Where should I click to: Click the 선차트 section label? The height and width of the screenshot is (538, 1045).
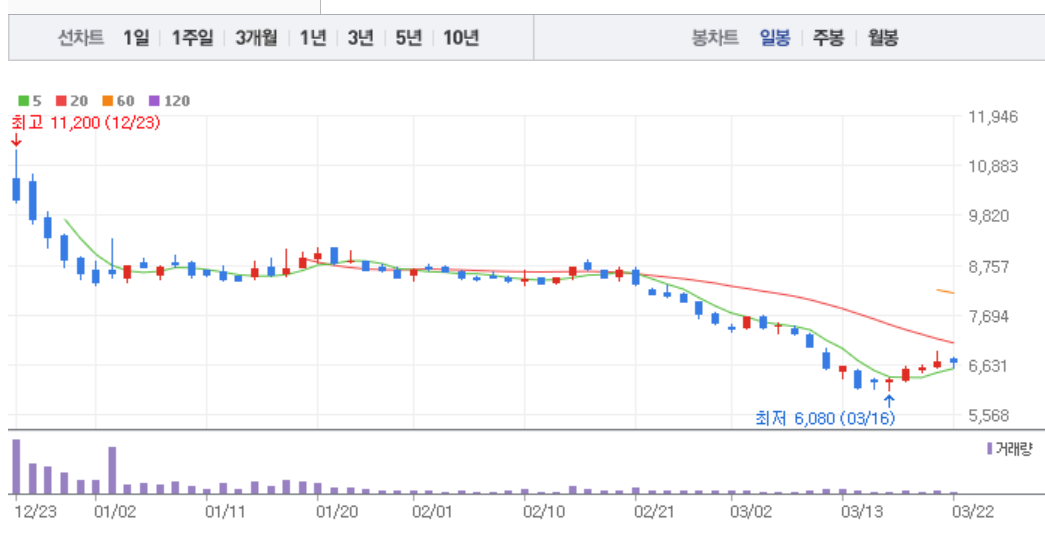81,38
